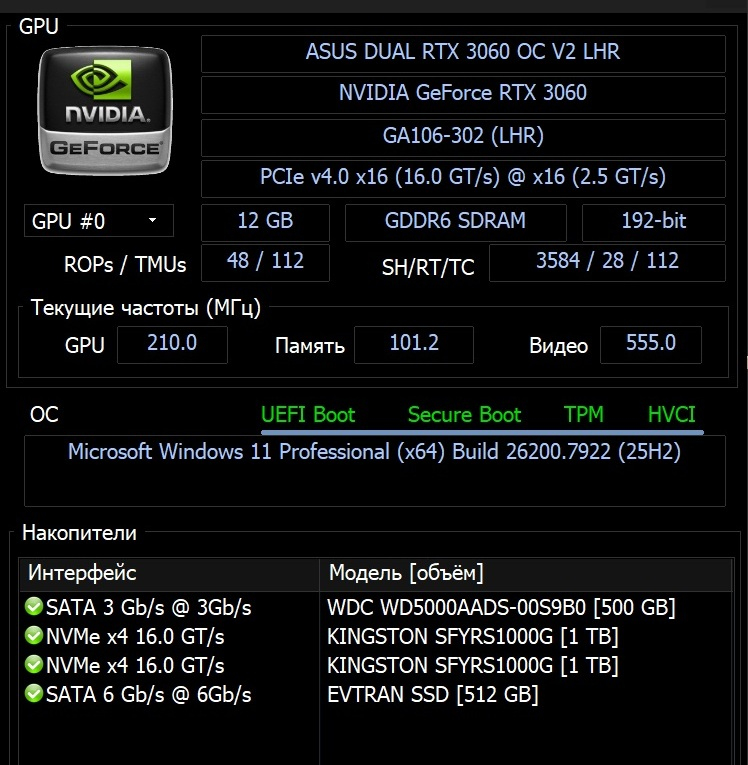748x765 pixels.
Task: Click status icon of first NVMe x4 drive
Action: click(x=34, y=637)
